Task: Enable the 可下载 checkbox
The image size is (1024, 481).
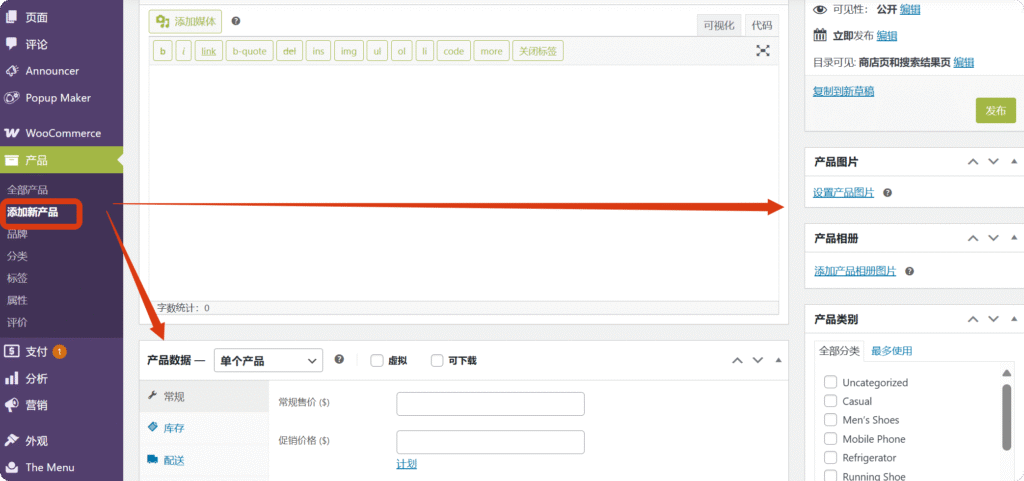Action: point(437,360)
